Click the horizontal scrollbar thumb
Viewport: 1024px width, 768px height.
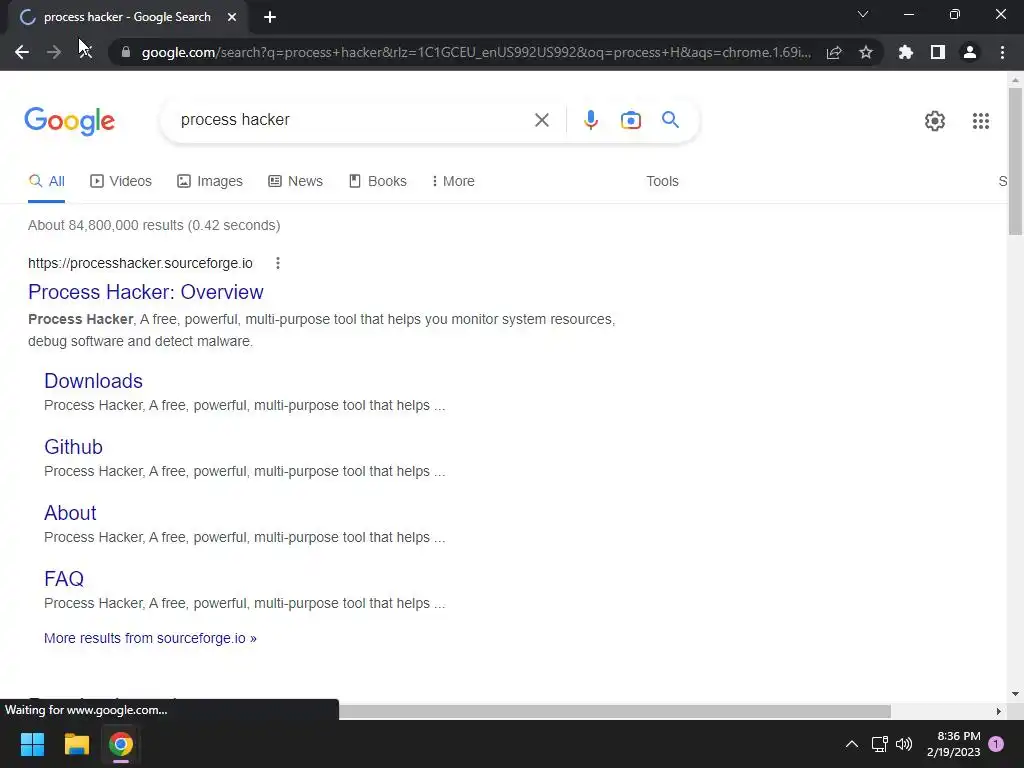click(x=615, y=711)
